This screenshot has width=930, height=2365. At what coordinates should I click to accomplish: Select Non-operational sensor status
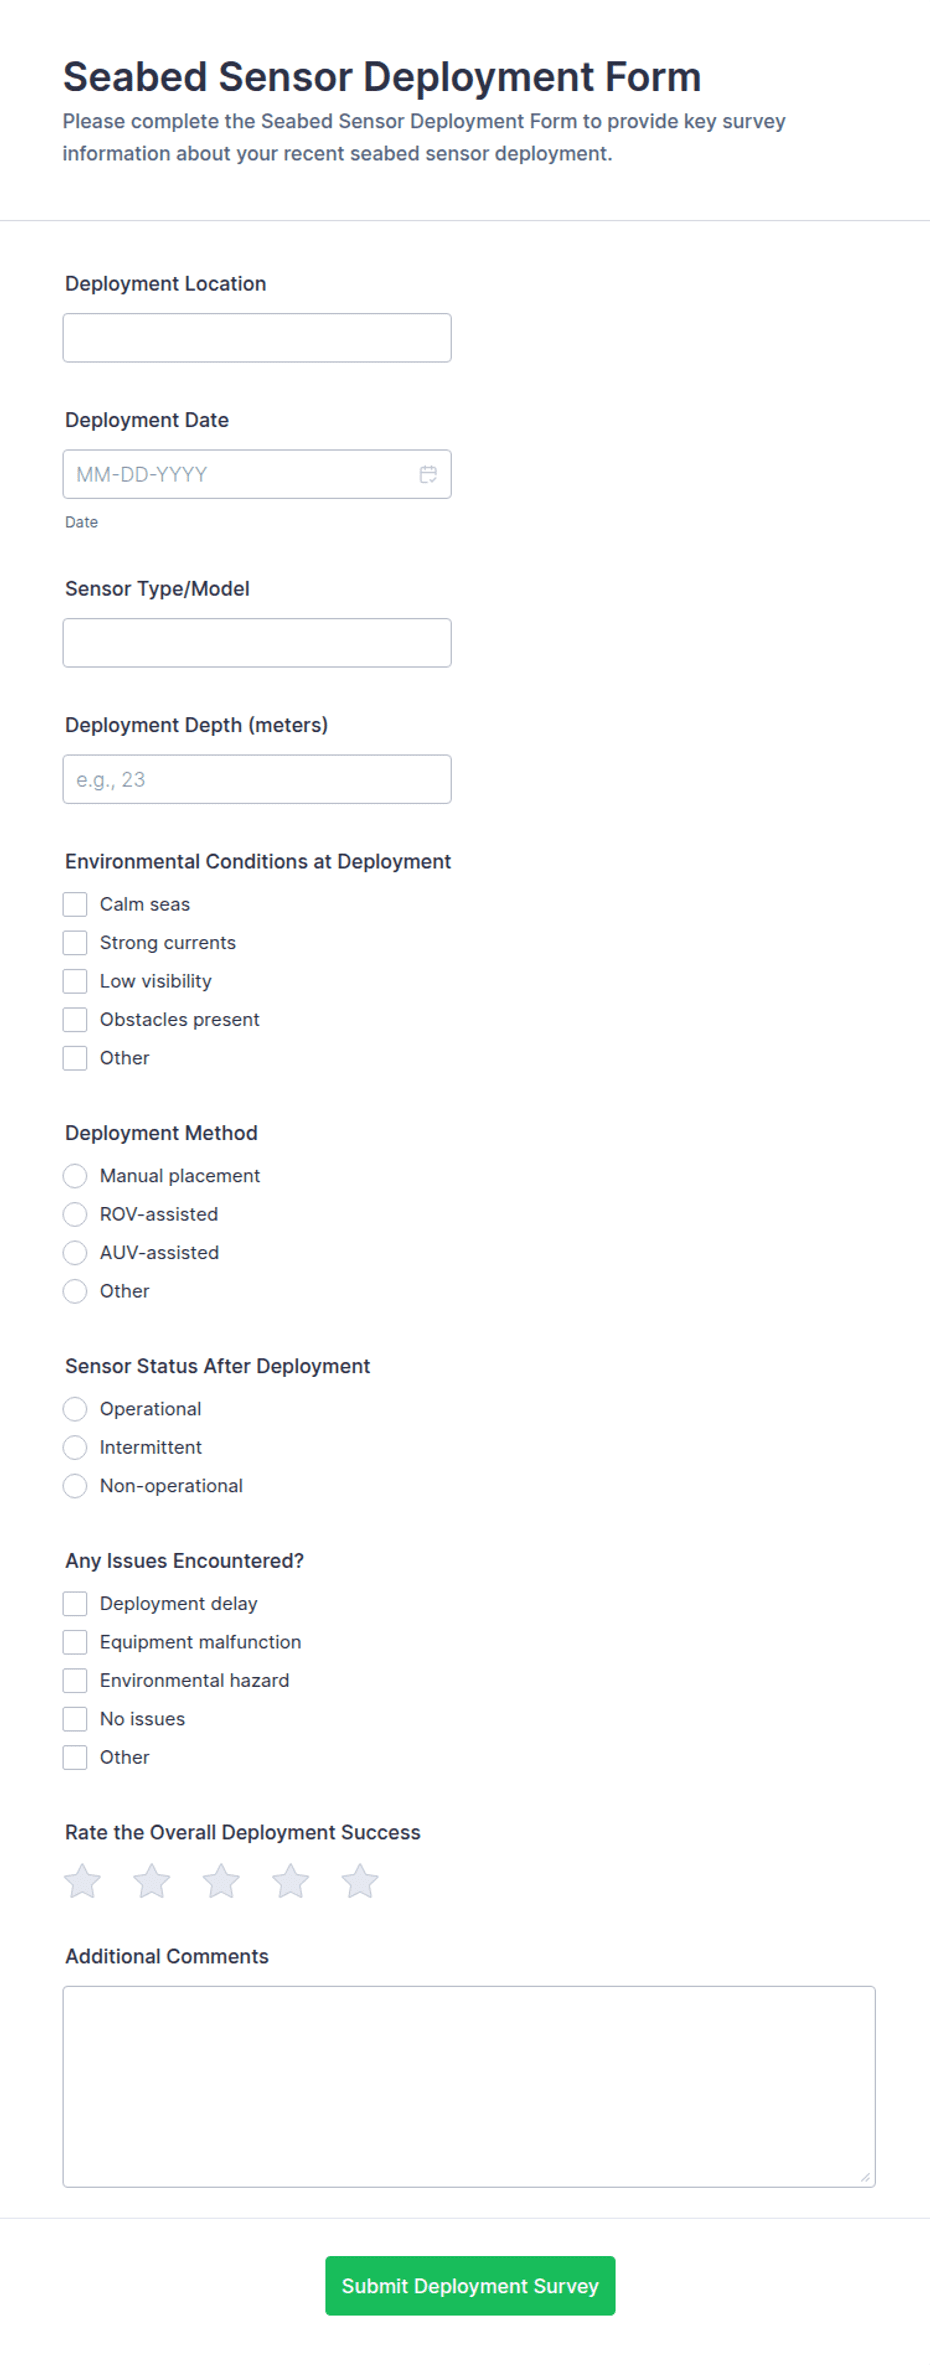[x=75, y=1486]
